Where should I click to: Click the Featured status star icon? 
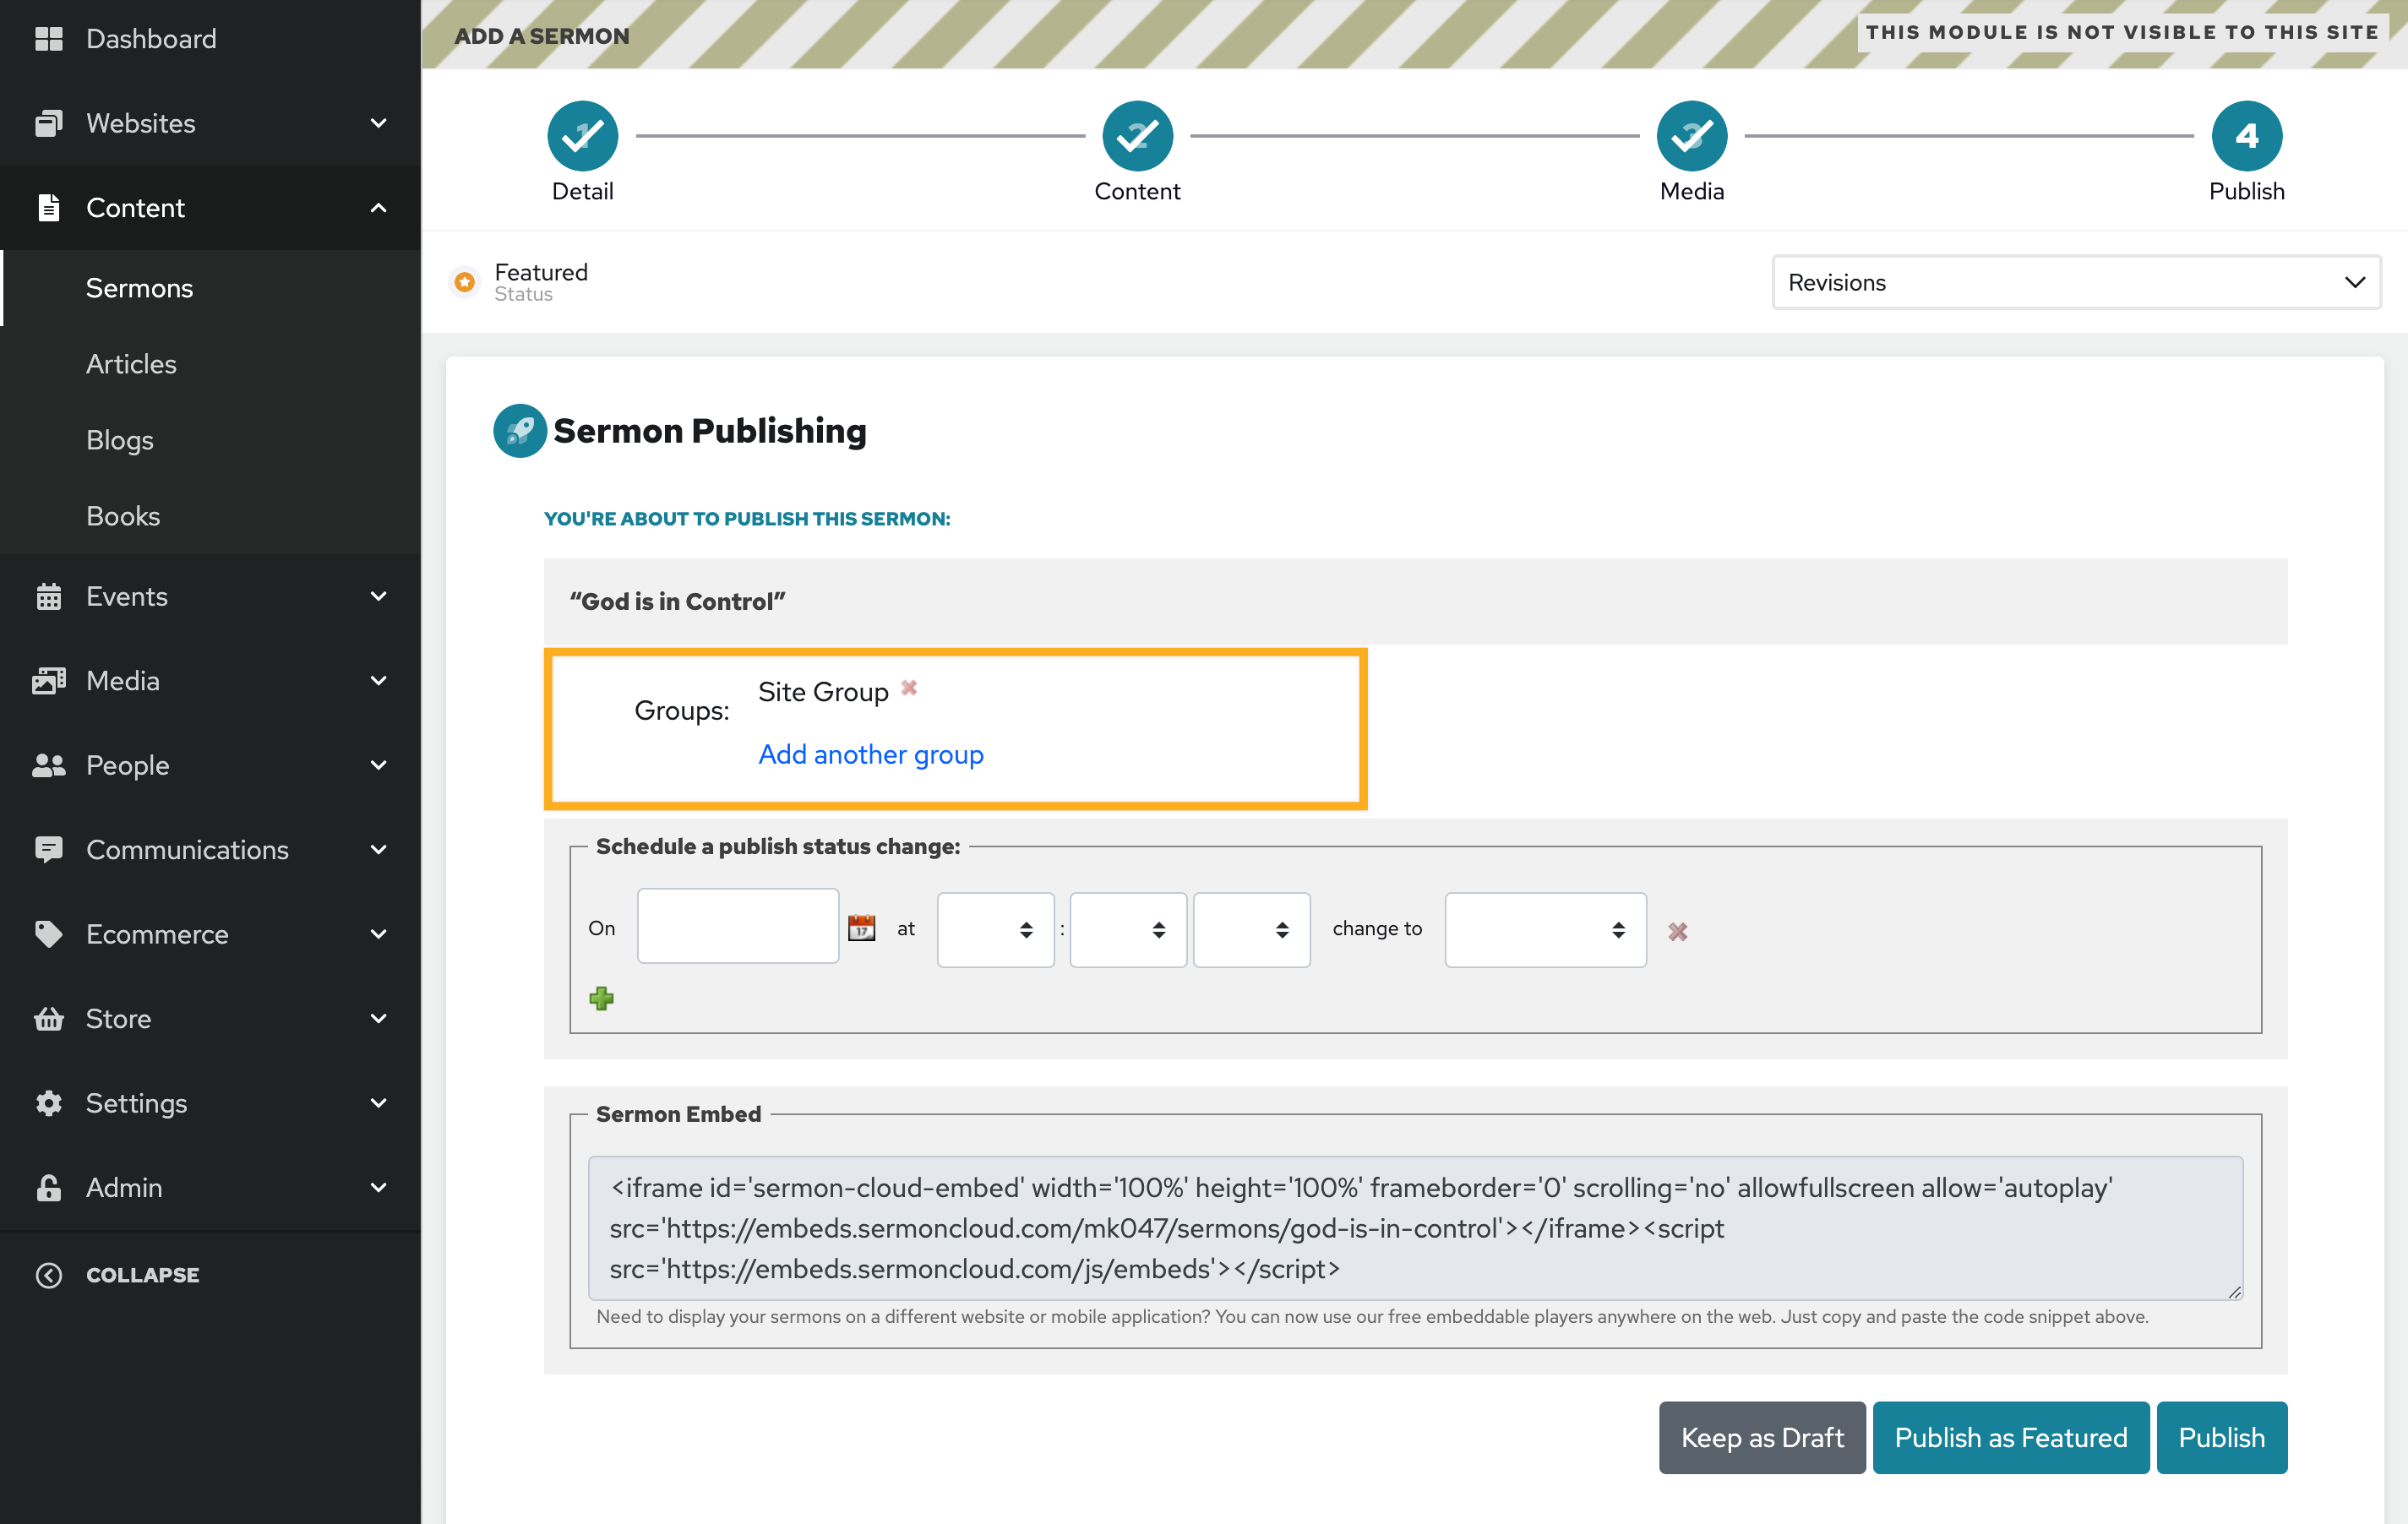click(465, 282)
